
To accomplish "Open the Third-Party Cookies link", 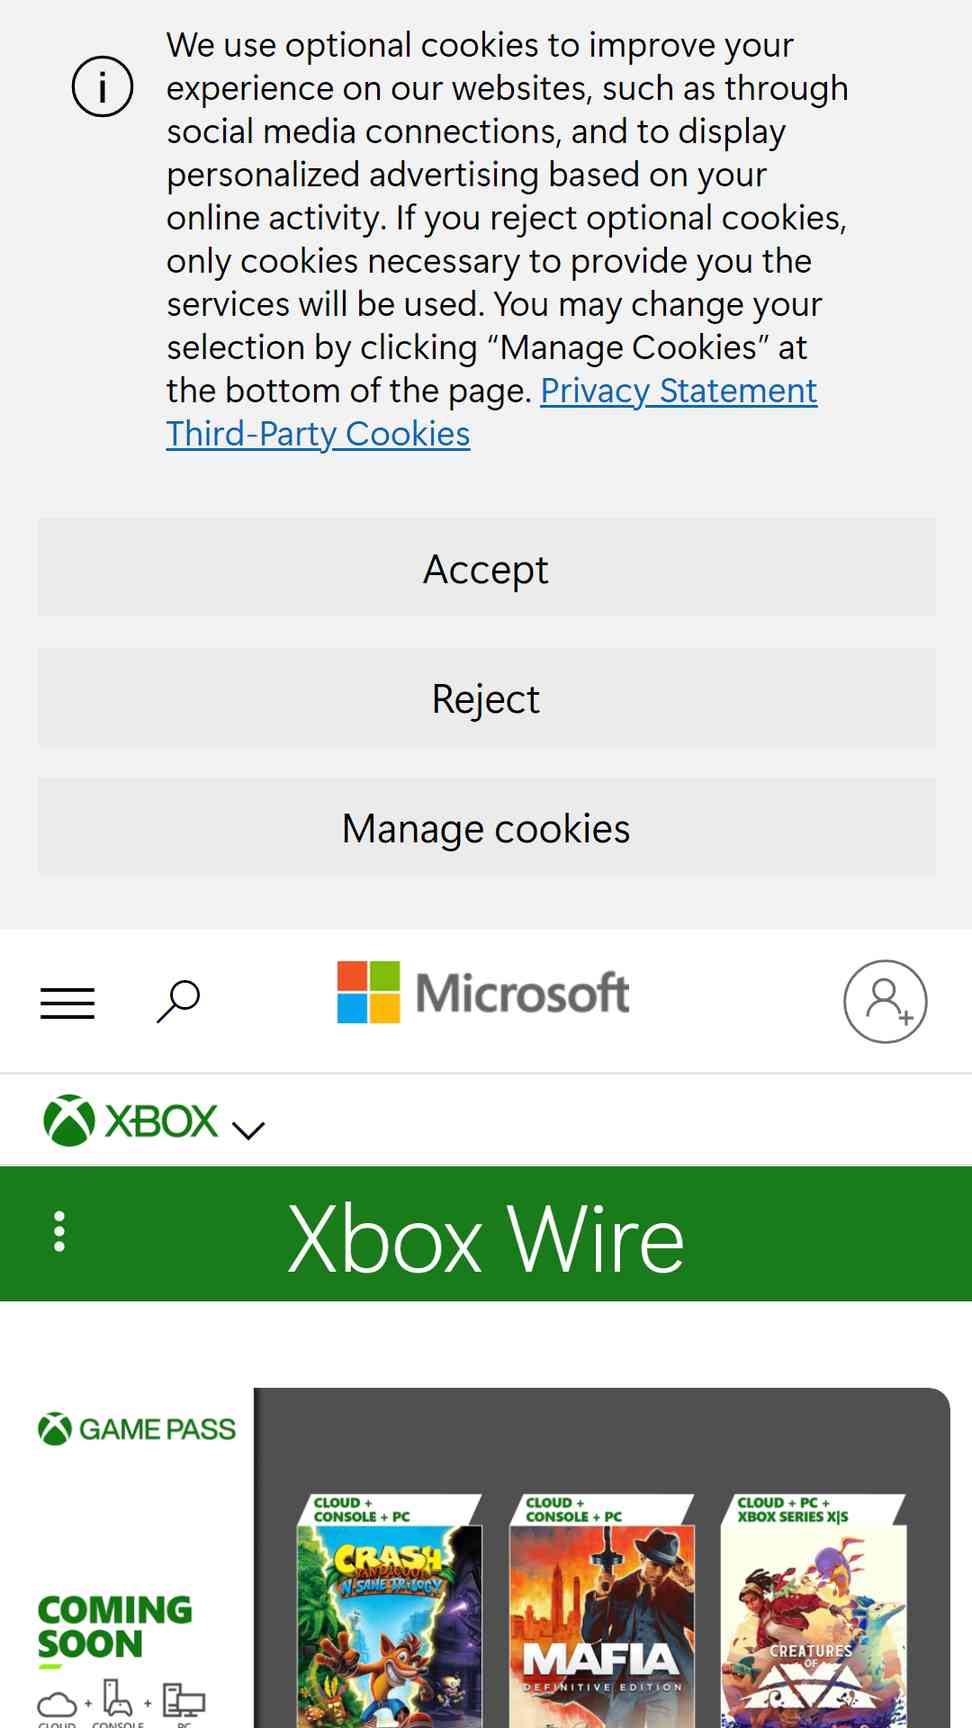I will (318, 434).
